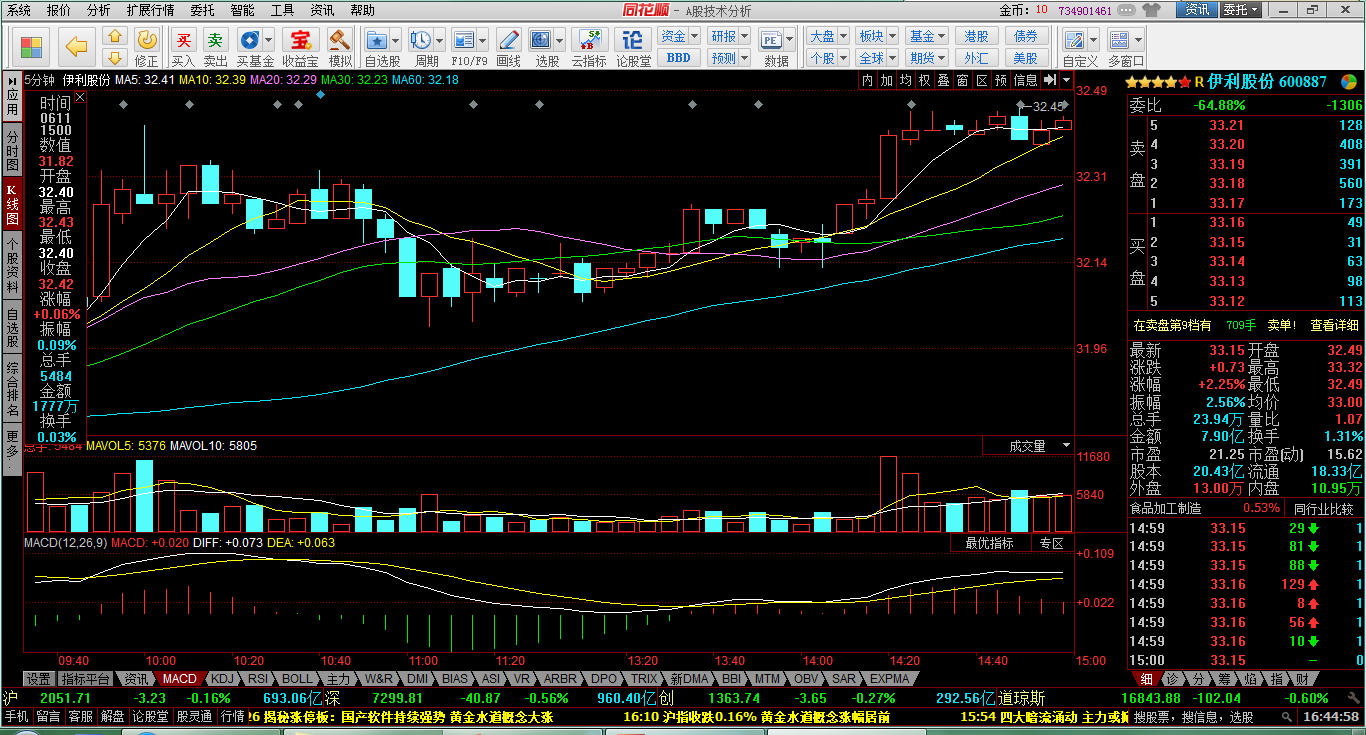The width and height of the screenshot is (1366, 735).
Task: Click the 最优指标 button
Action: 989,543
